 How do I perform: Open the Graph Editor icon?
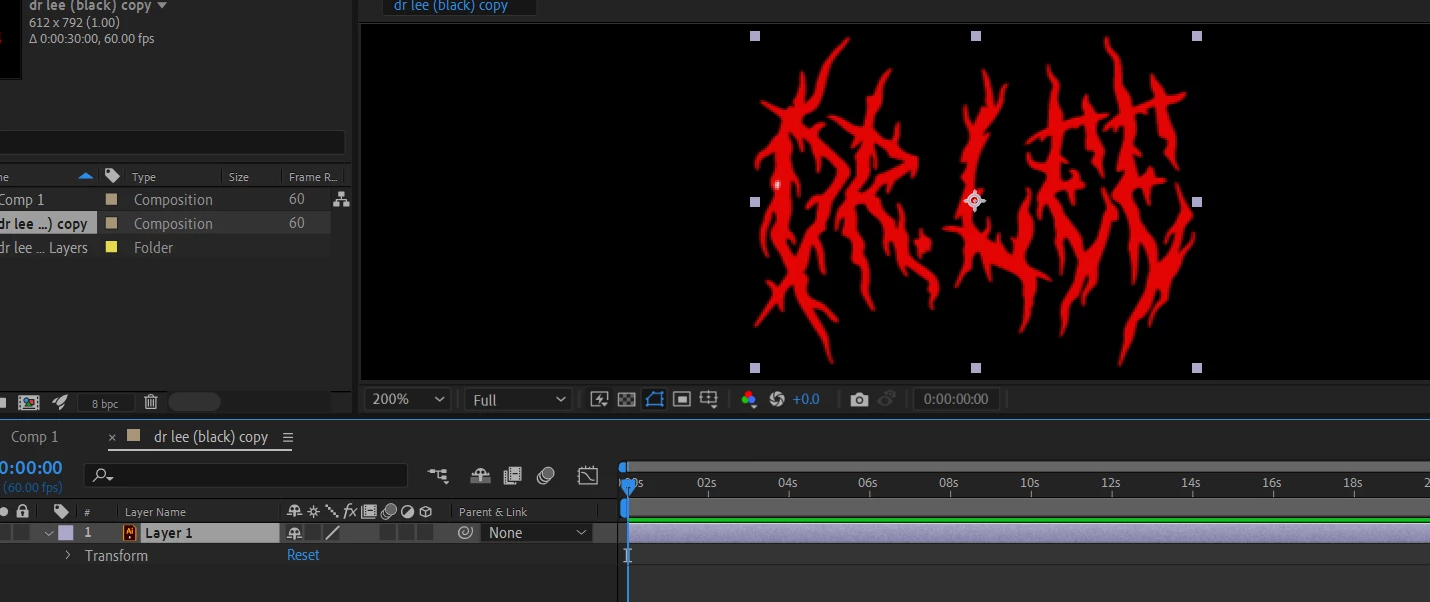click(x=588, y=475)
